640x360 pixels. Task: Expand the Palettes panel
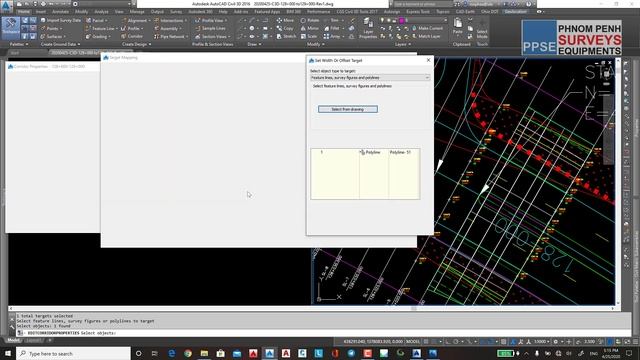point(19,44)
